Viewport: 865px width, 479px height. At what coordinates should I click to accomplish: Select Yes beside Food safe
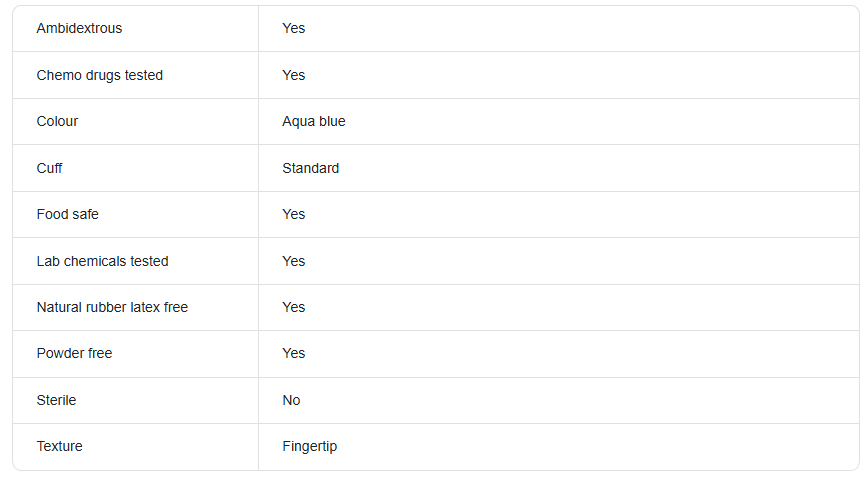pyautogui.click(x=293, y=214)
